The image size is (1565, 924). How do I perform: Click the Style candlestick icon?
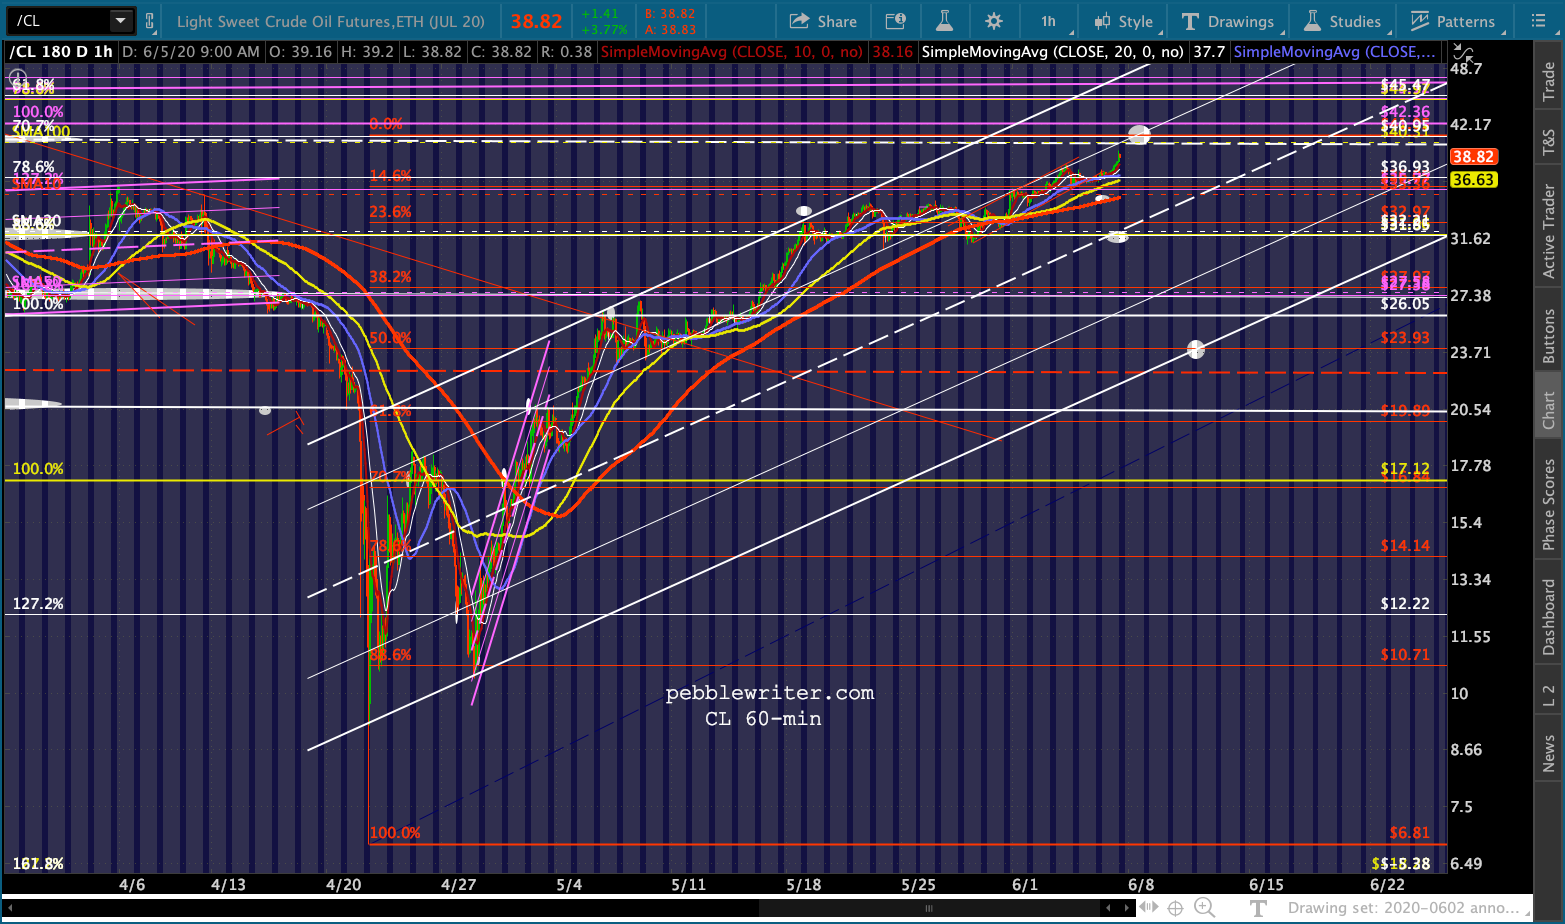coord(1102,21)
